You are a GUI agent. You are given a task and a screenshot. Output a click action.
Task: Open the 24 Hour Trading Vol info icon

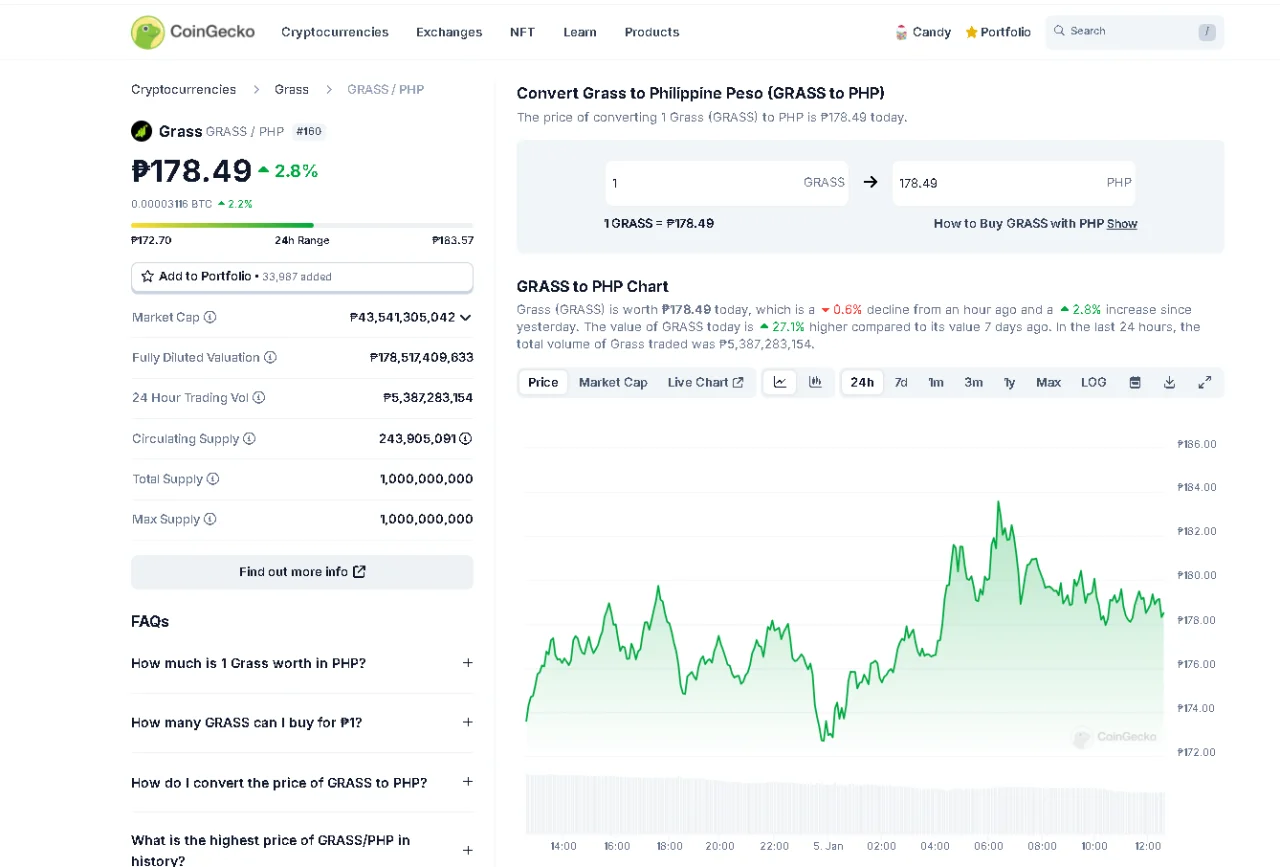click(x=259, y=397)
